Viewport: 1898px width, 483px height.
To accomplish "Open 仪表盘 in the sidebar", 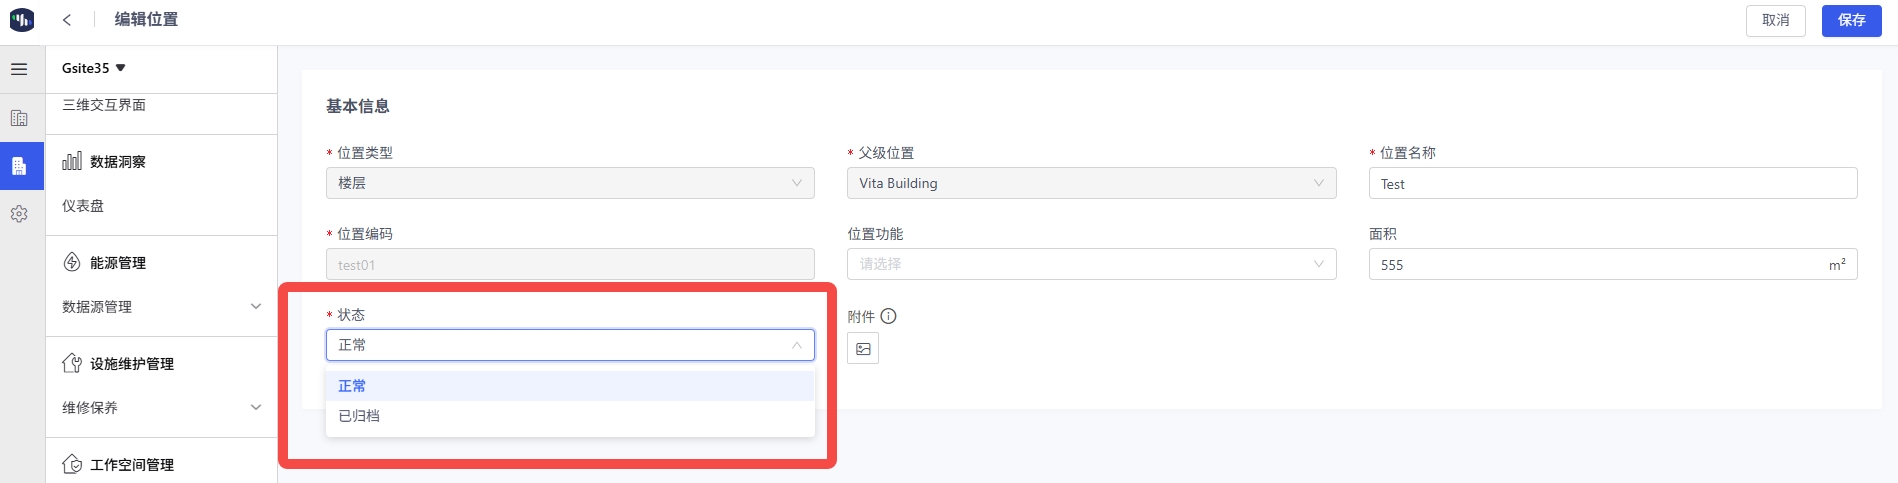I will tap(83, 206).
